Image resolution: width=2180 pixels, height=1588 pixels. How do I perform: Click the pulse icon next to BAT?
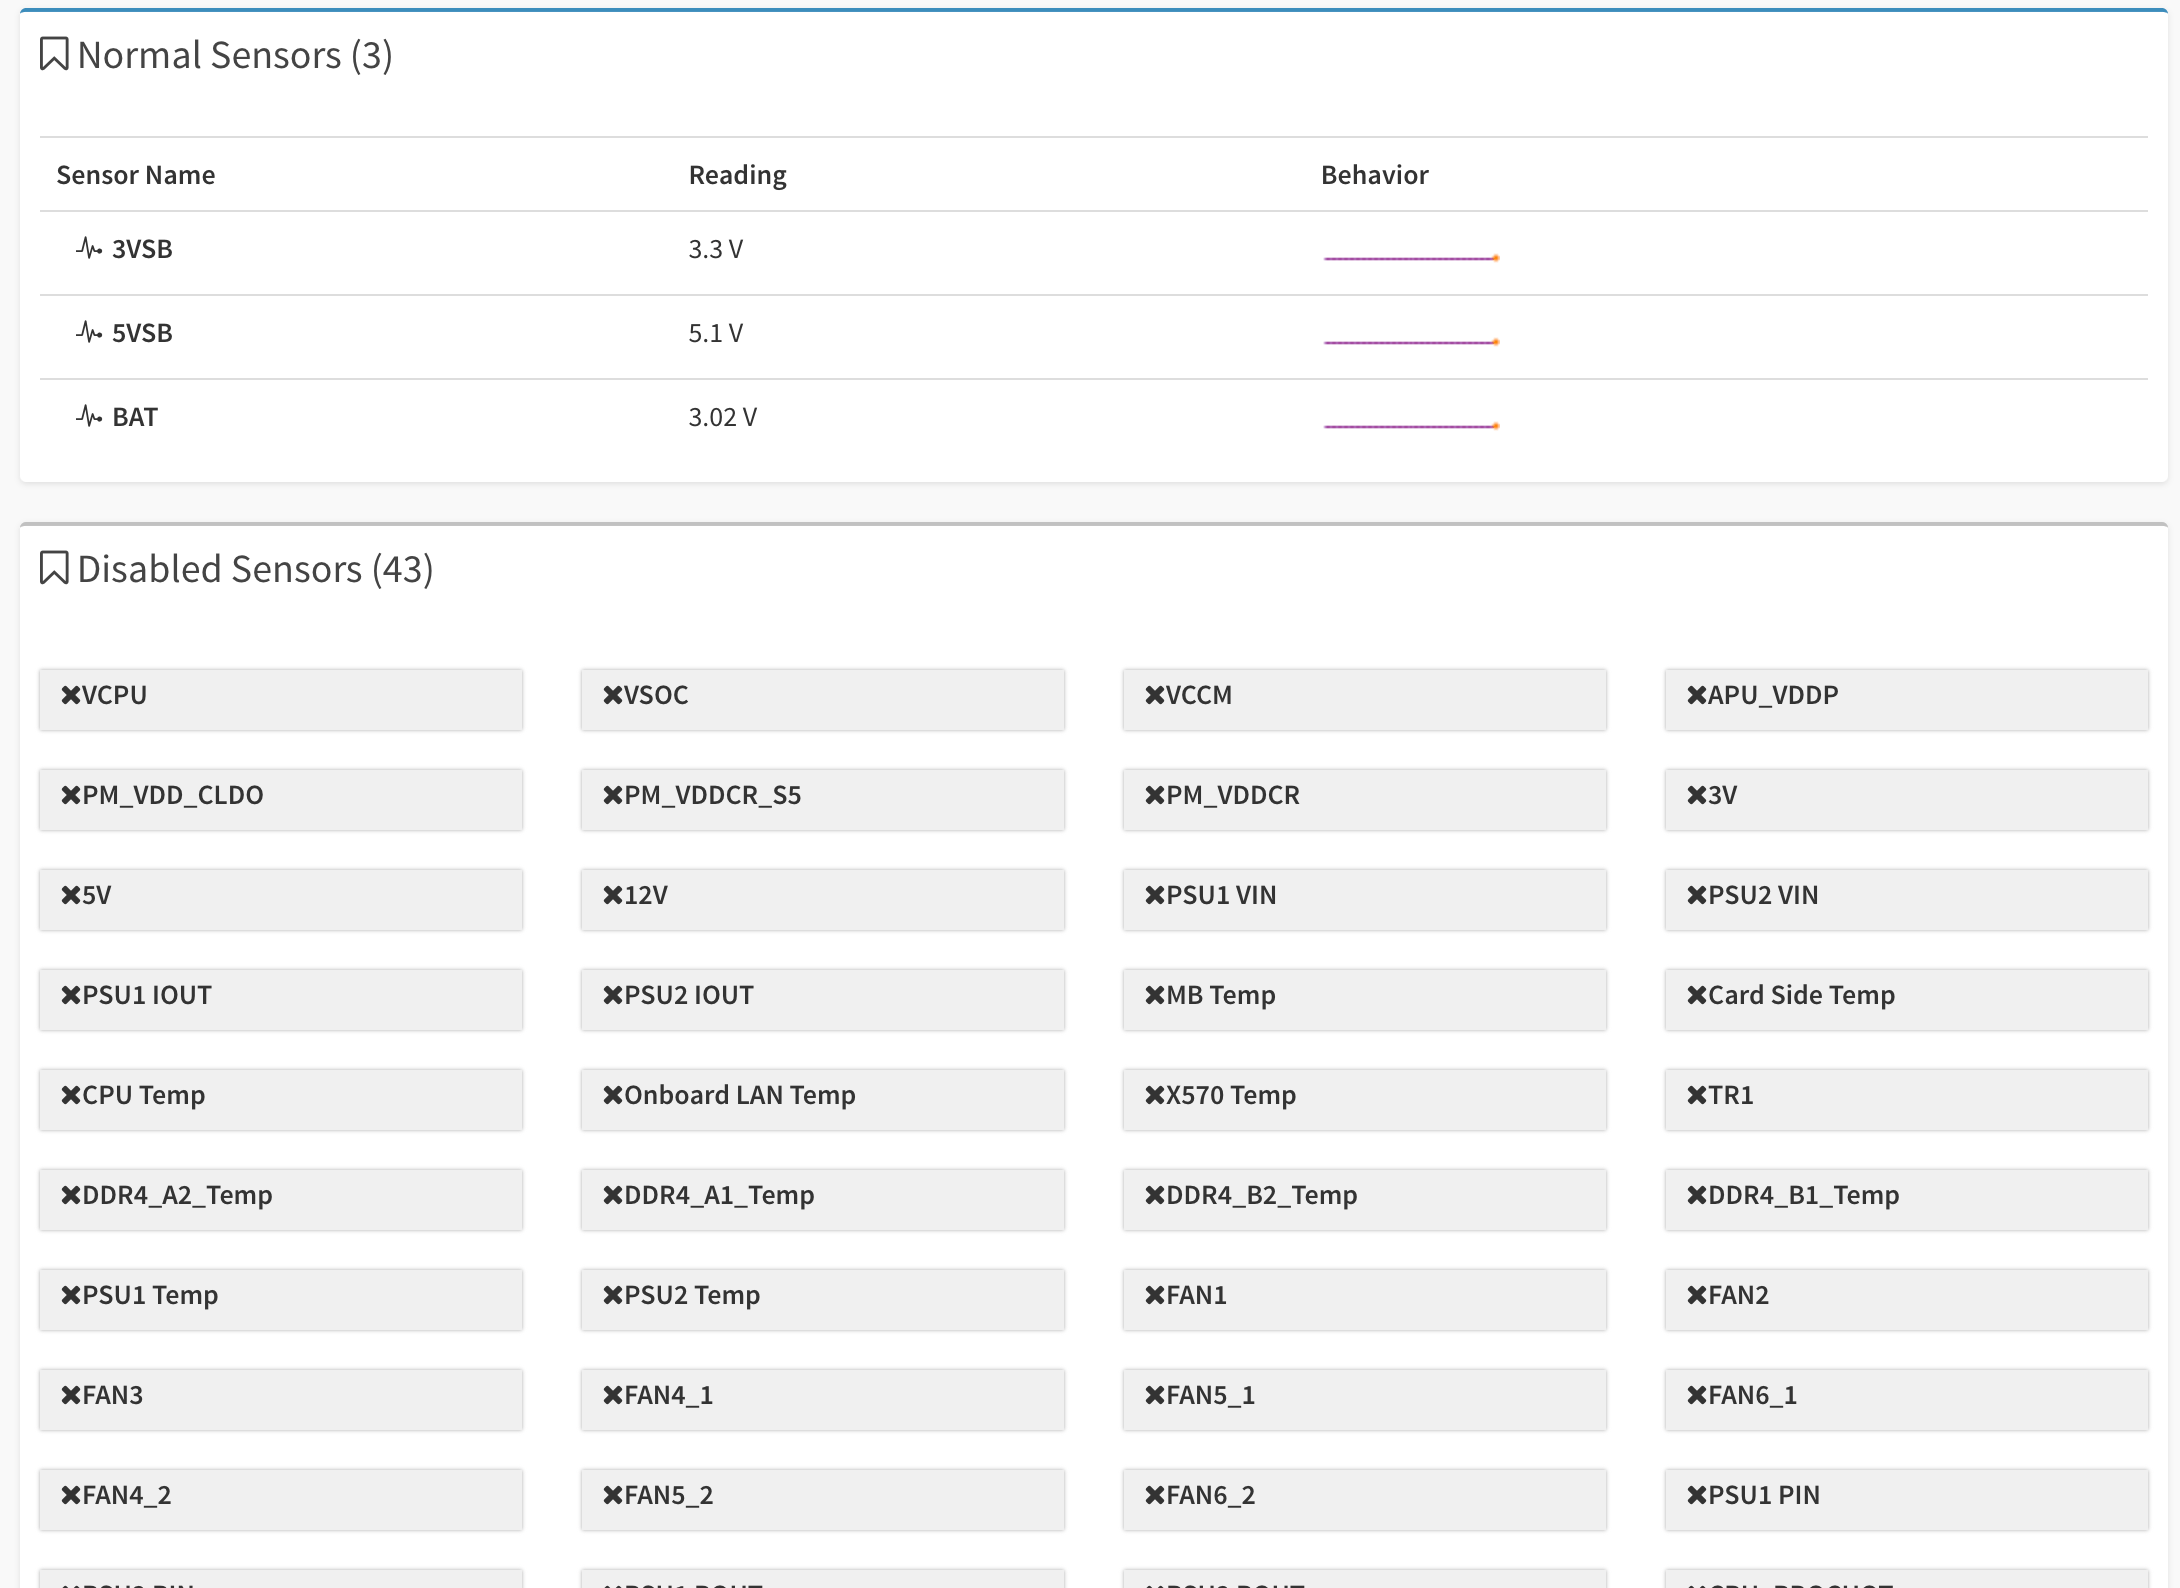click(89, 416)
